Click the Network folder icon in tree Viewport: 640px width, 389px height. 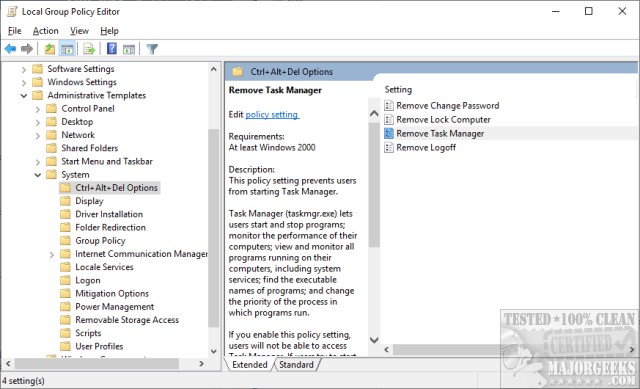(x=51, y=135)
